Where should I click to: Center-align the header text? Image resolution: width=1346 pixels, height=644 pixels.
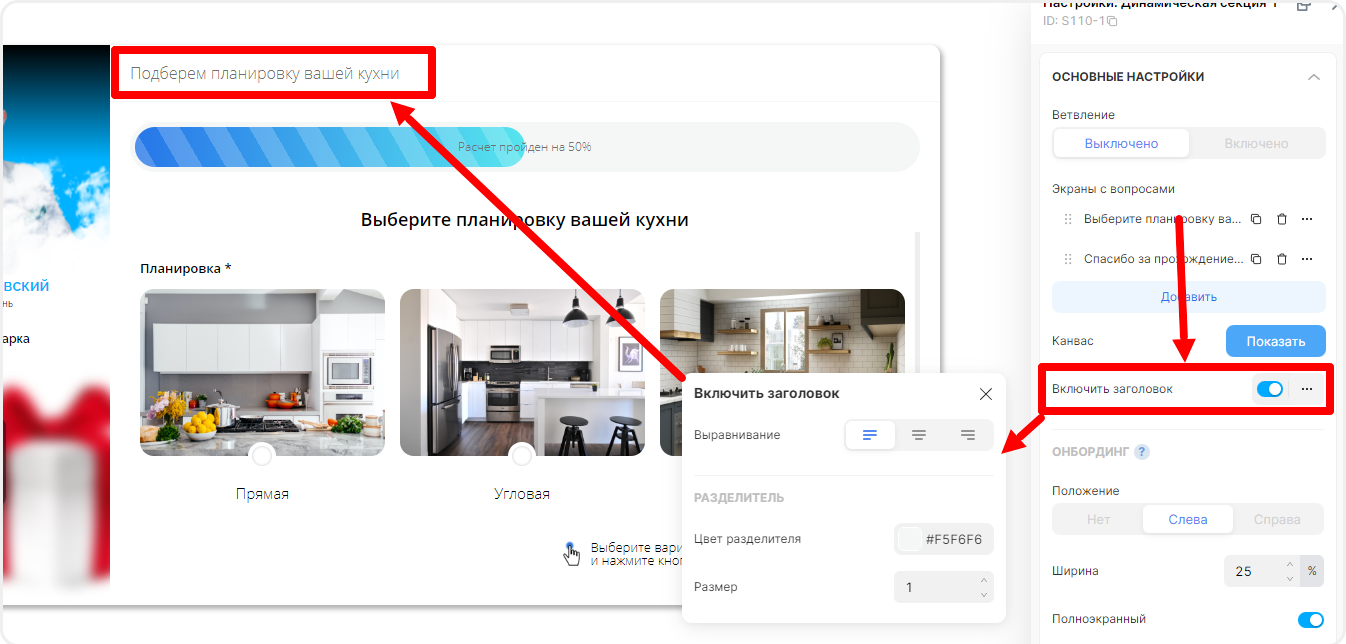click(x=919, y=435)
